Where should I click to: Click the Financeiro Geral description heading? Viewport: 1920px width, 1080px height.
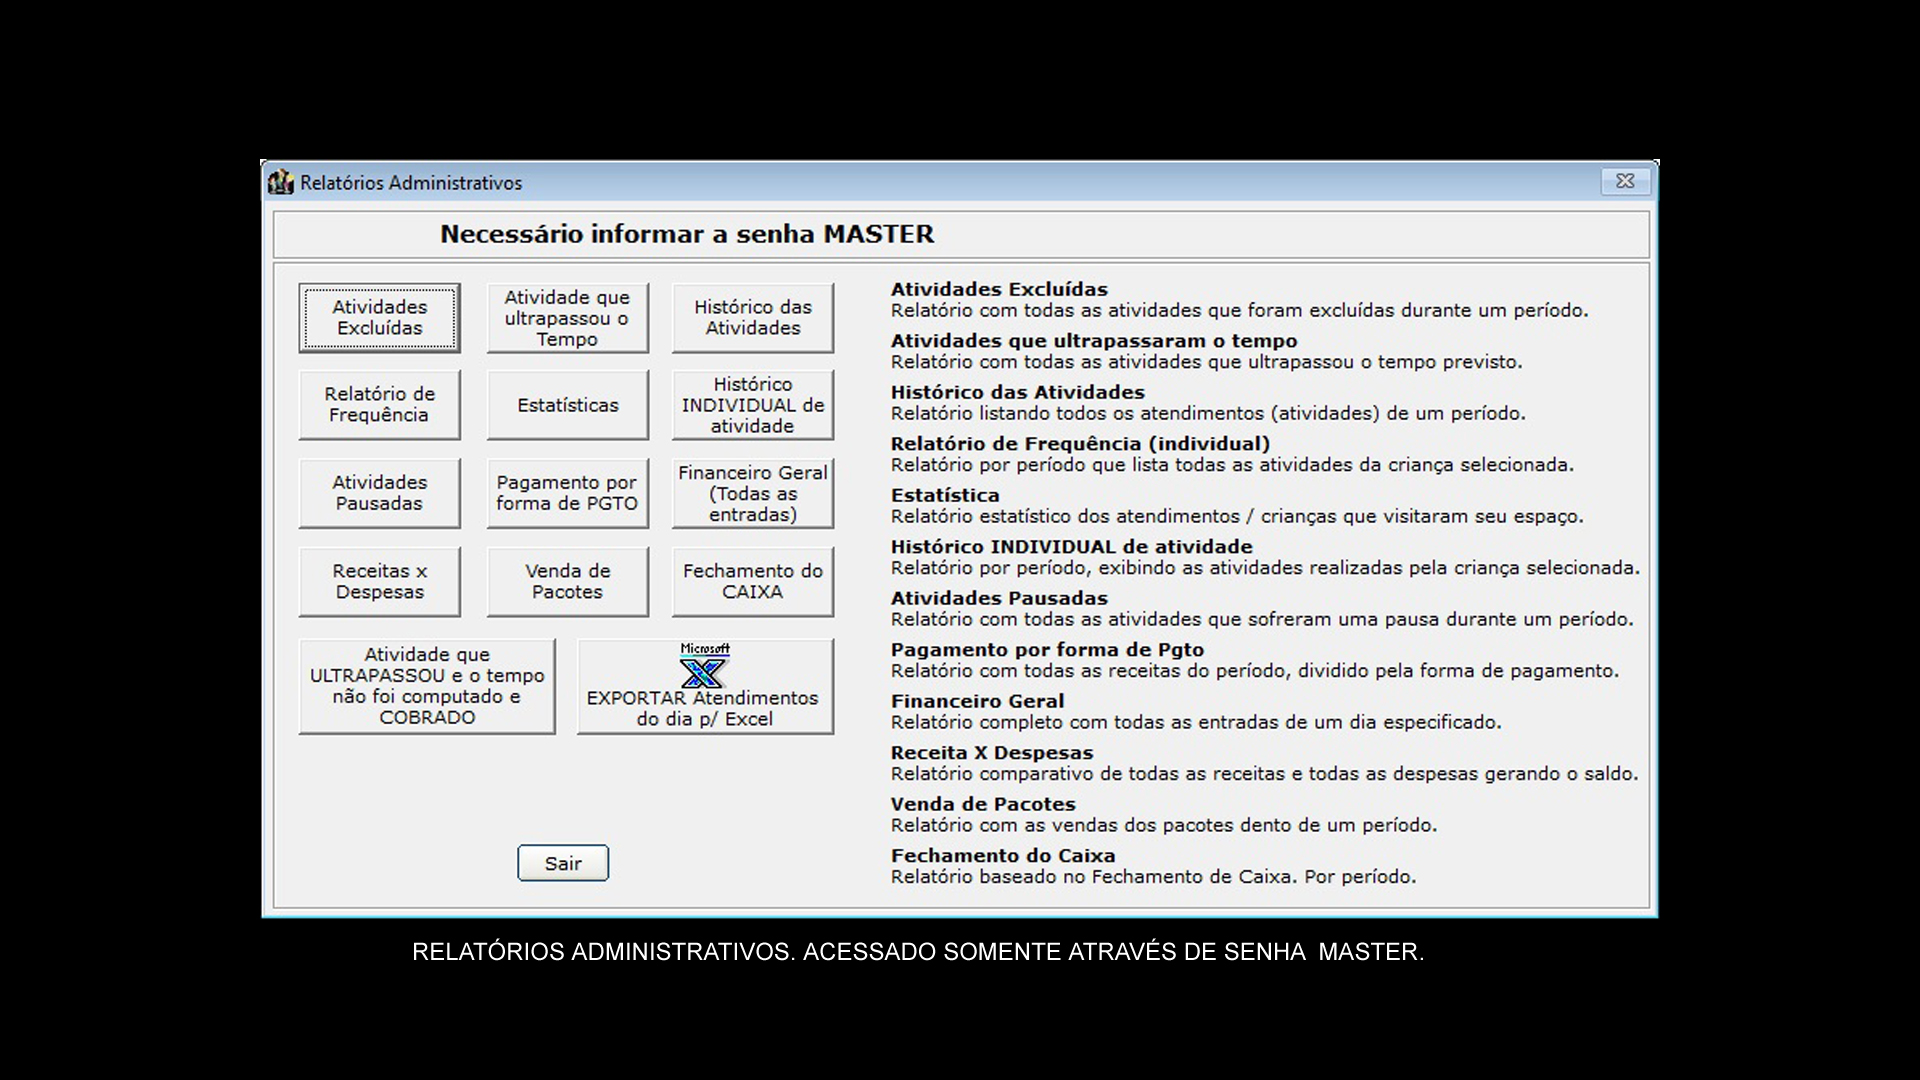pyautogui.click(x=977, y=701)
